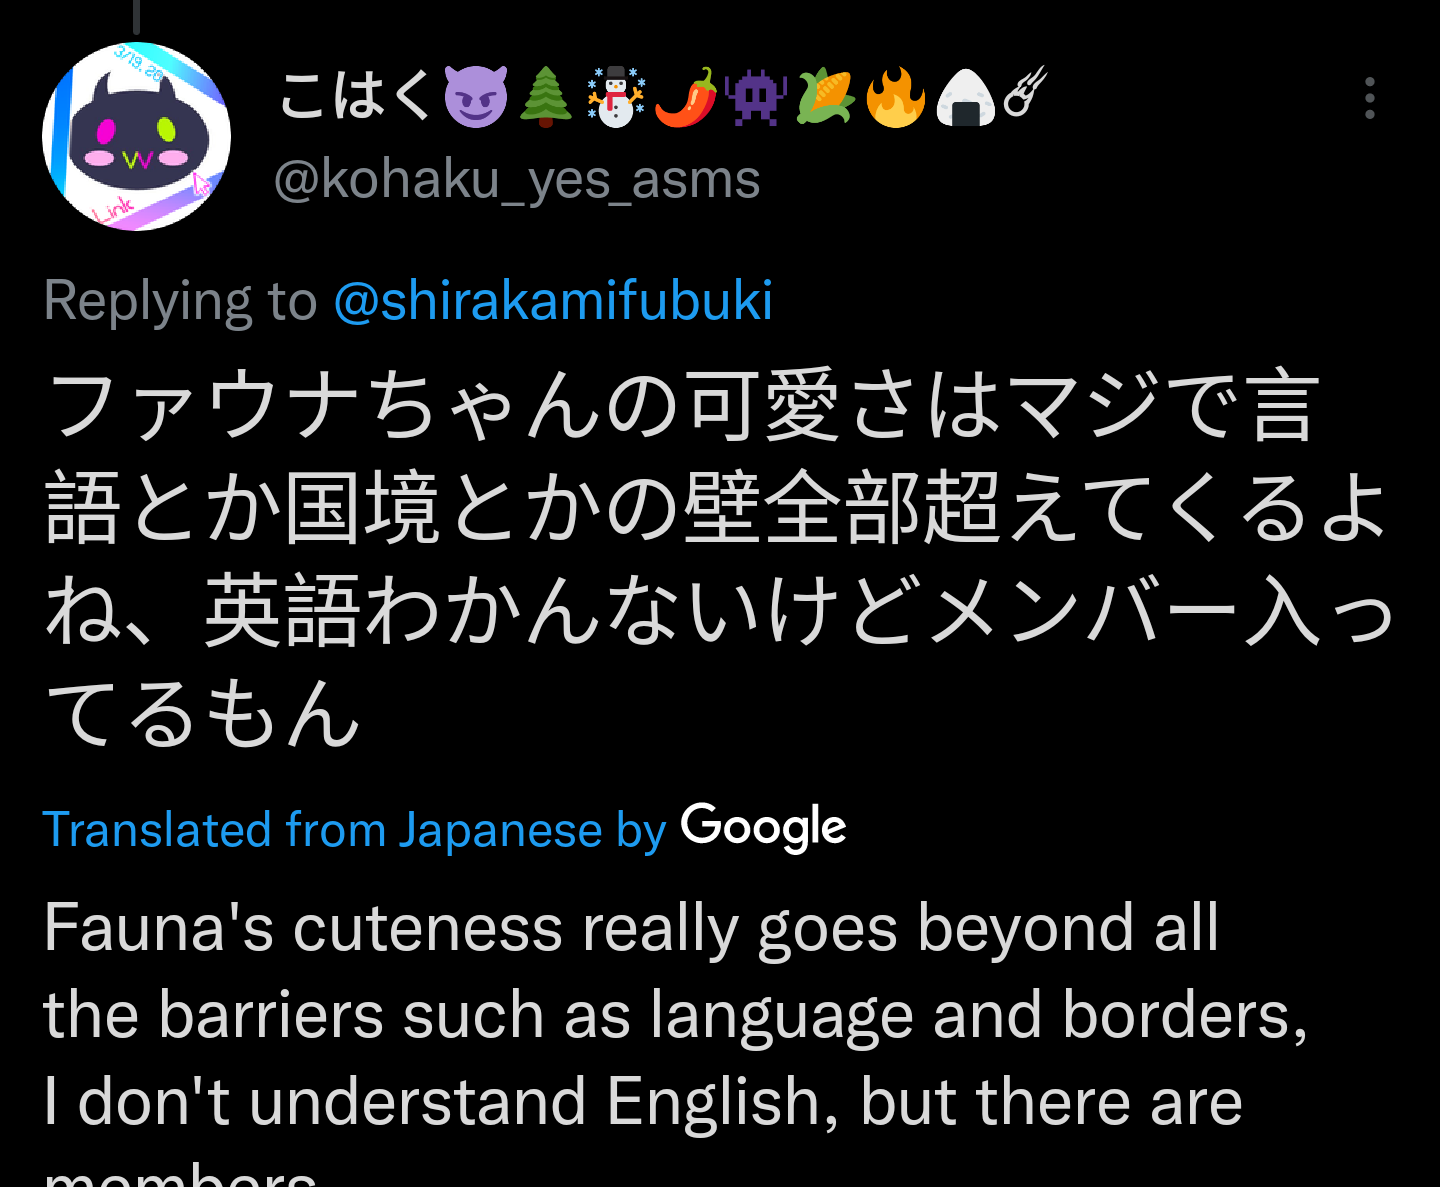Image resolution: width=1440 pixels, height=1187 pixels.
Task: Open こはく's round profile avatar
Action: (136, 136)
